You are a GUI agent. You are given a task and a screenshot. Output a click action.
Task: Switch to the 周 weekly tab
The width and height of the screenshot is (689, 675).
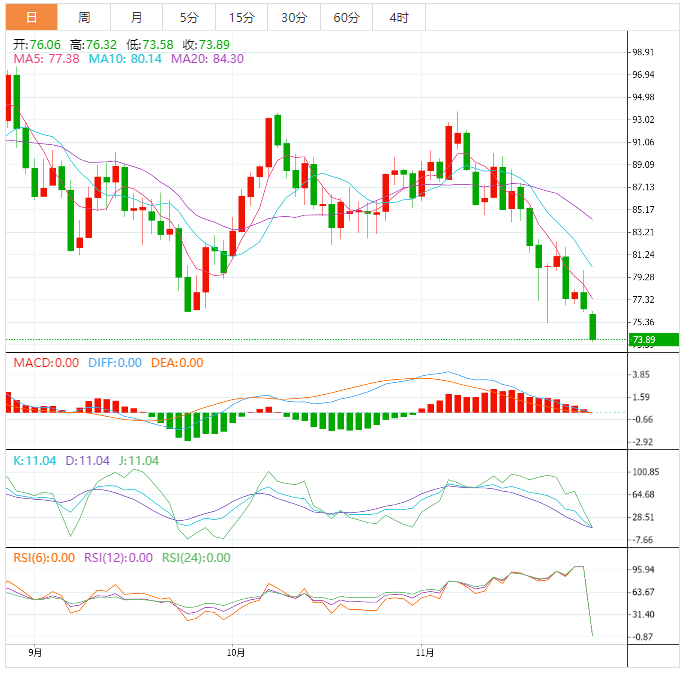pos(84,17)
